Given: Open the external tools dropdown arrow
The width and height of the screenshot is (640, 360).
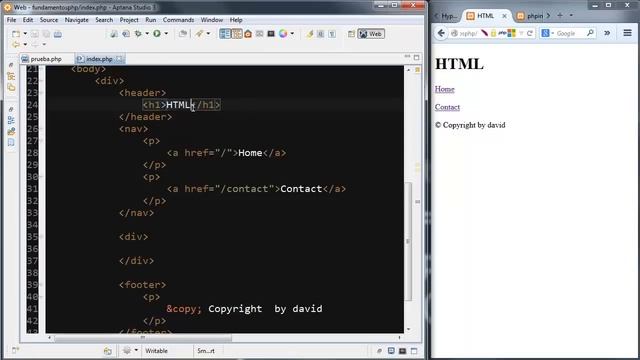Looking at the screenshot, I should [x=208, y=33].
